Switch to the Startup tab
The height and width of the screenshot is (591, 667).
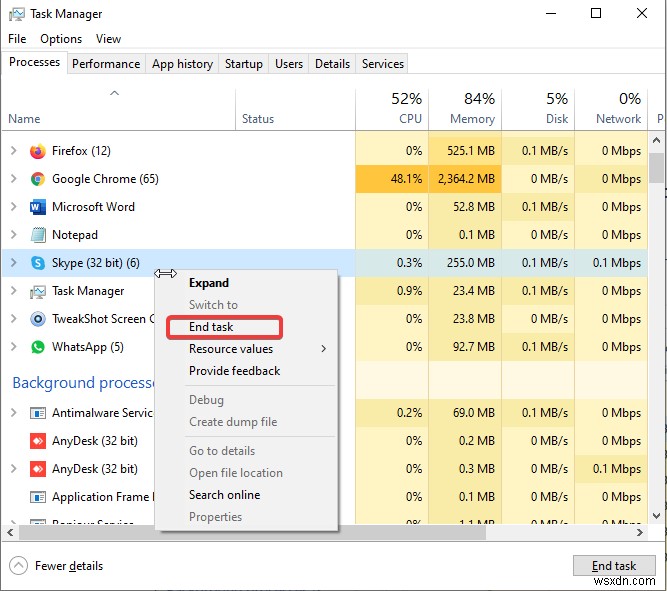[x=243, y=64]
